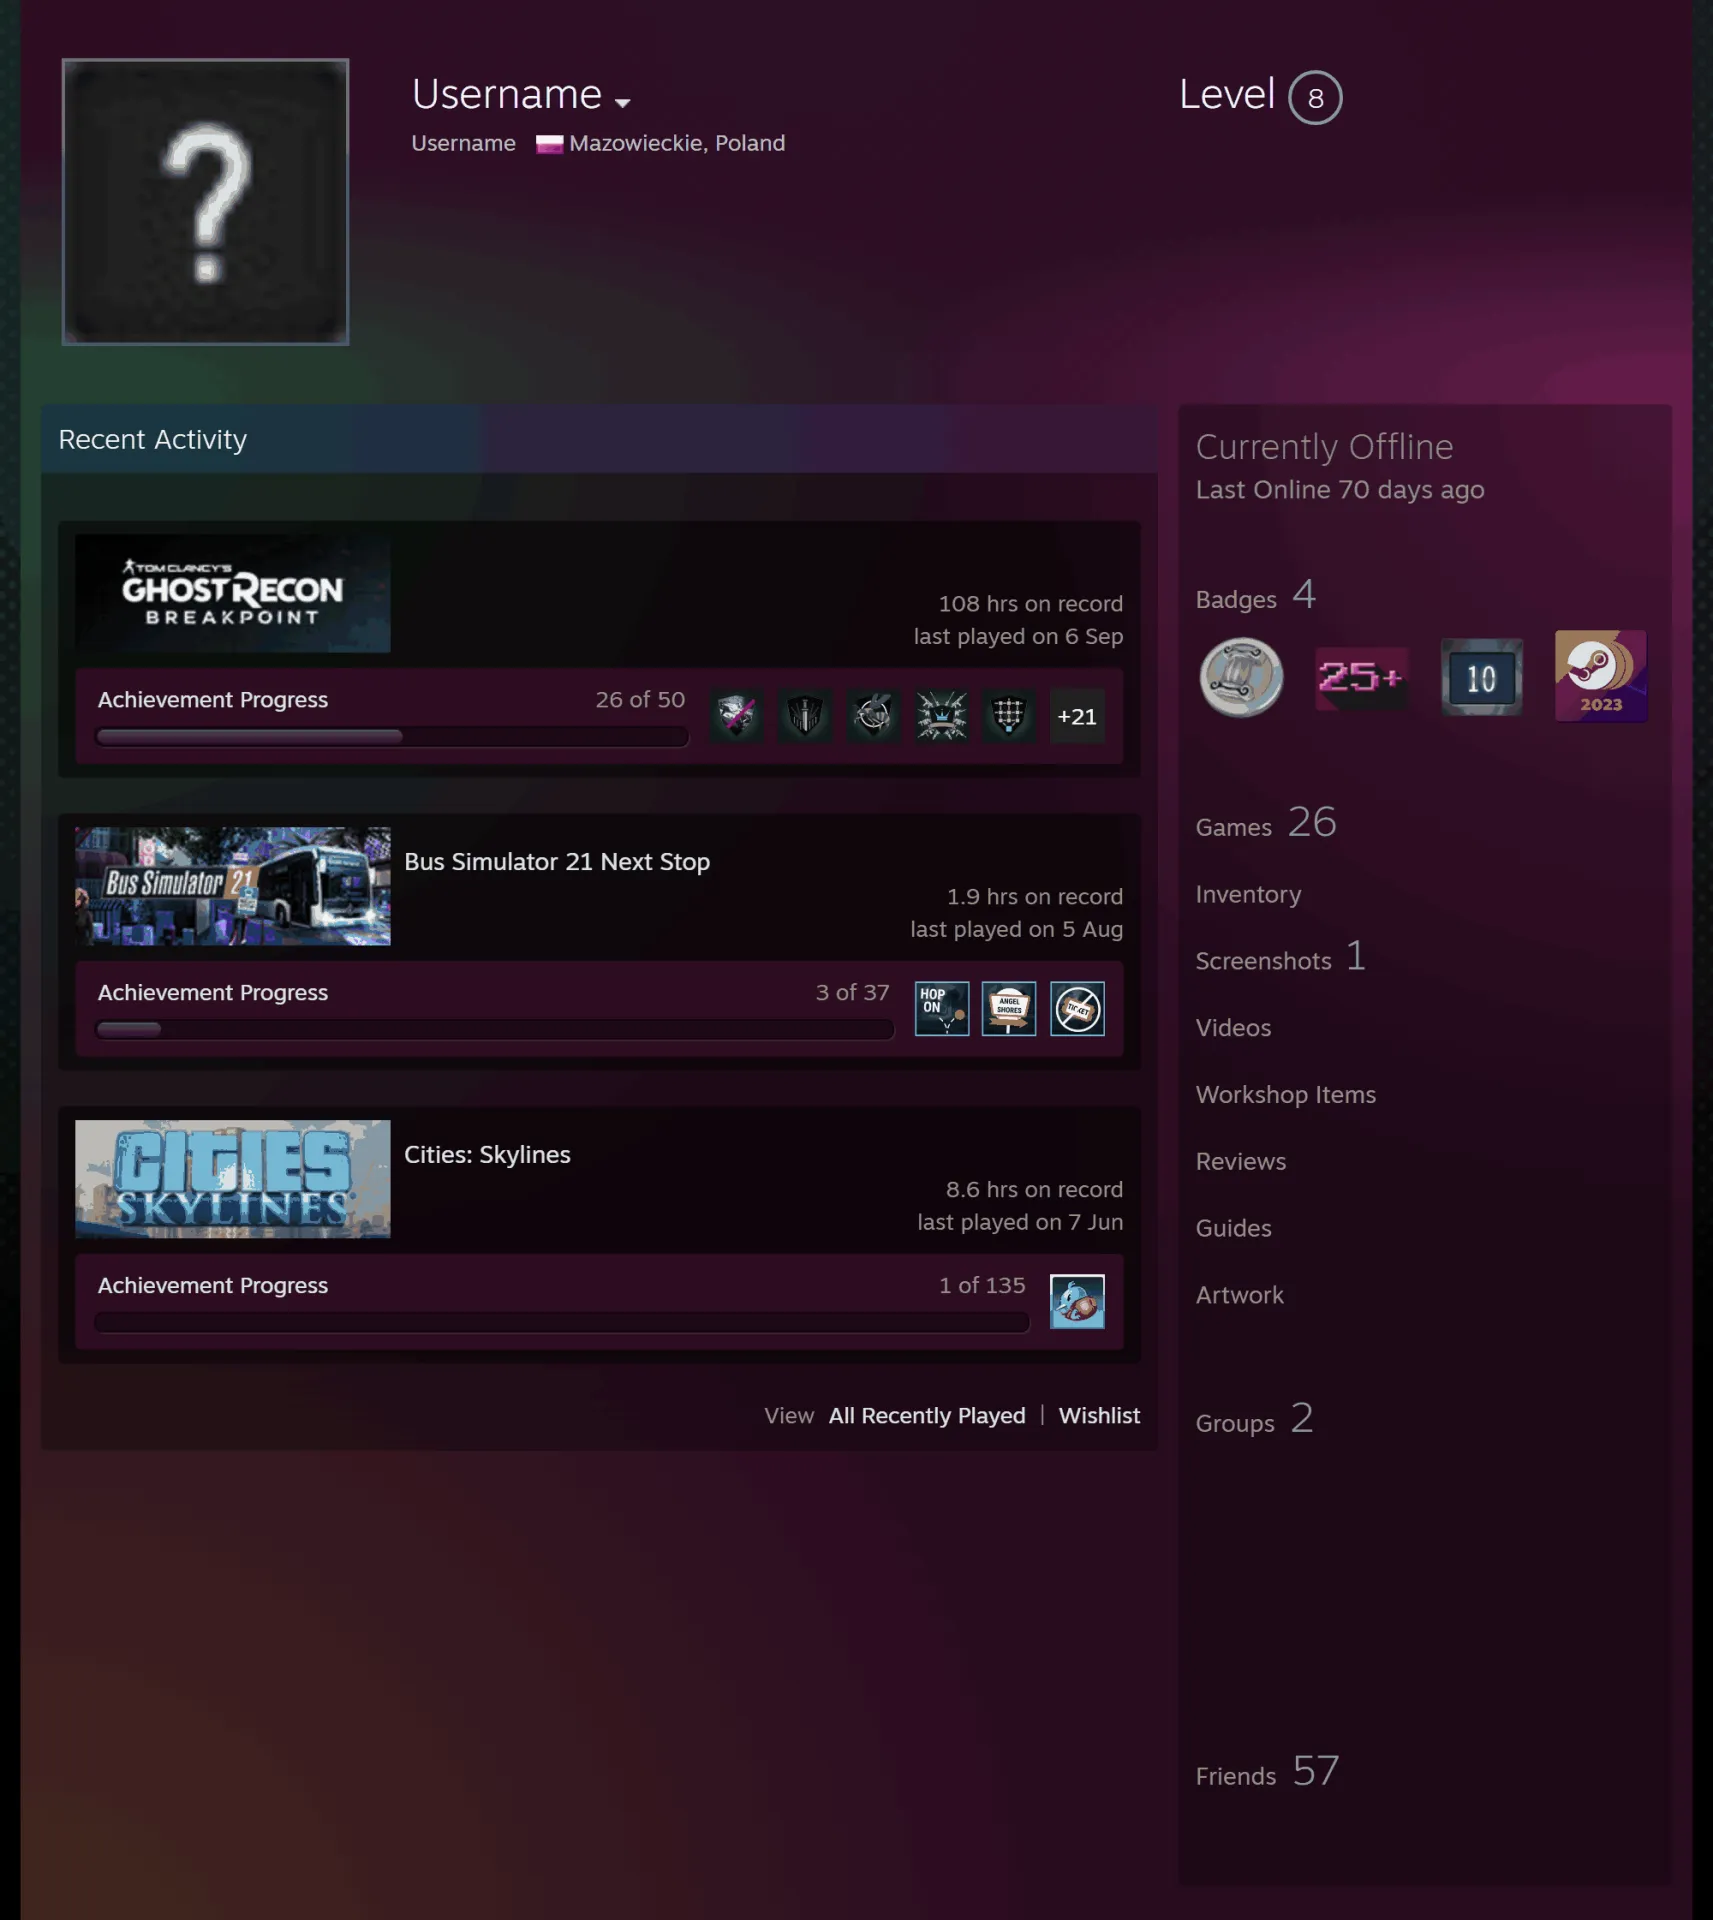The height and width of the screenshot is (1920, 1713).
Task: Open the Groups 2 link
Action: [x=1255, y=1419]
